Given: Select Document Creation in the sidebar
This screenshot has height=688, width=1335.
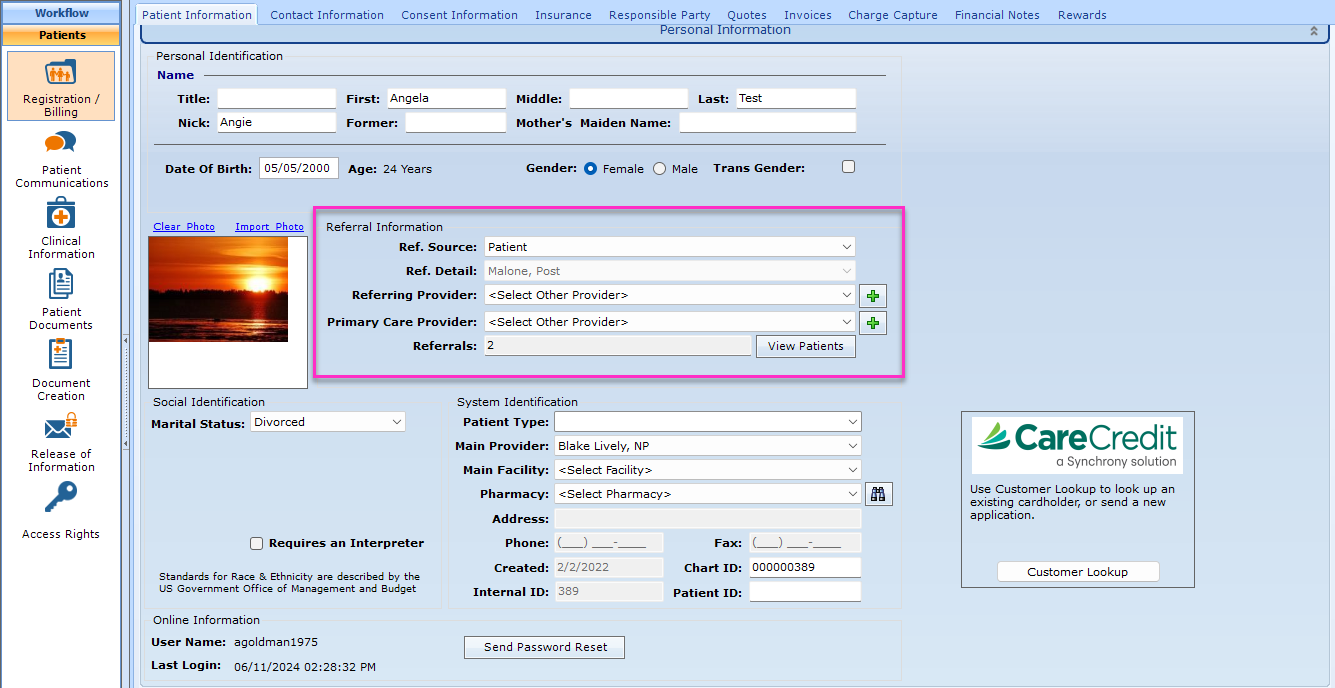Looking at the screenshot, I should (60, 368).
